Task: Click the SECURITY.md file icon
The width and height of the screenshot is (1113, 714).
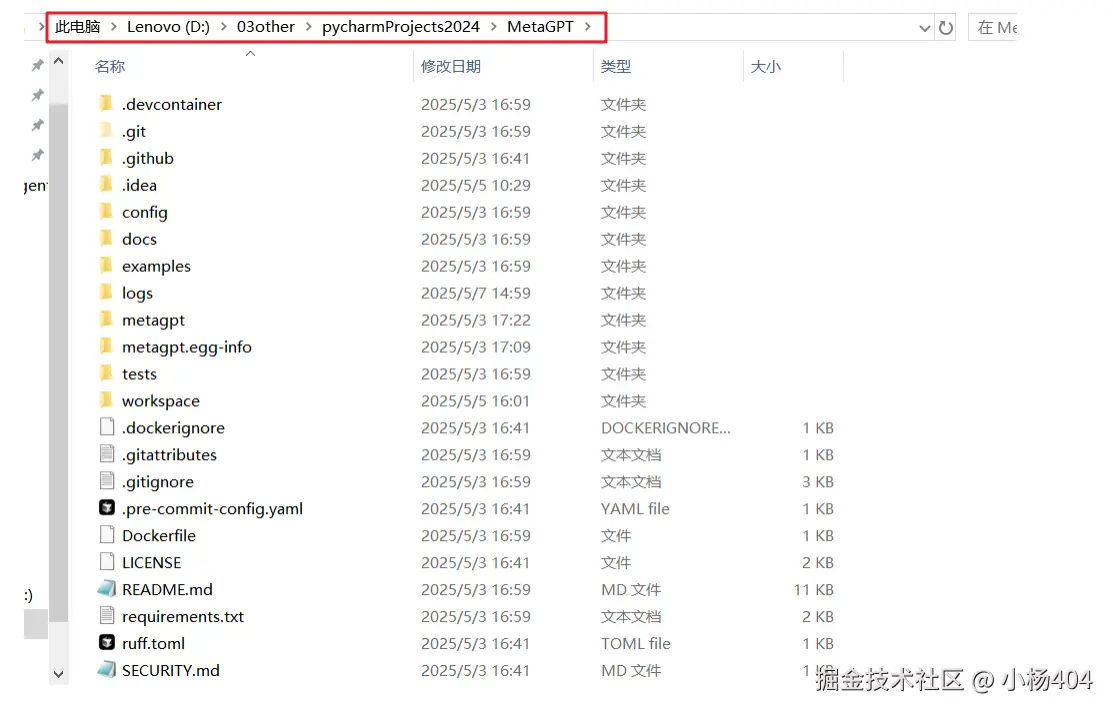Action: tap(106, 669)
